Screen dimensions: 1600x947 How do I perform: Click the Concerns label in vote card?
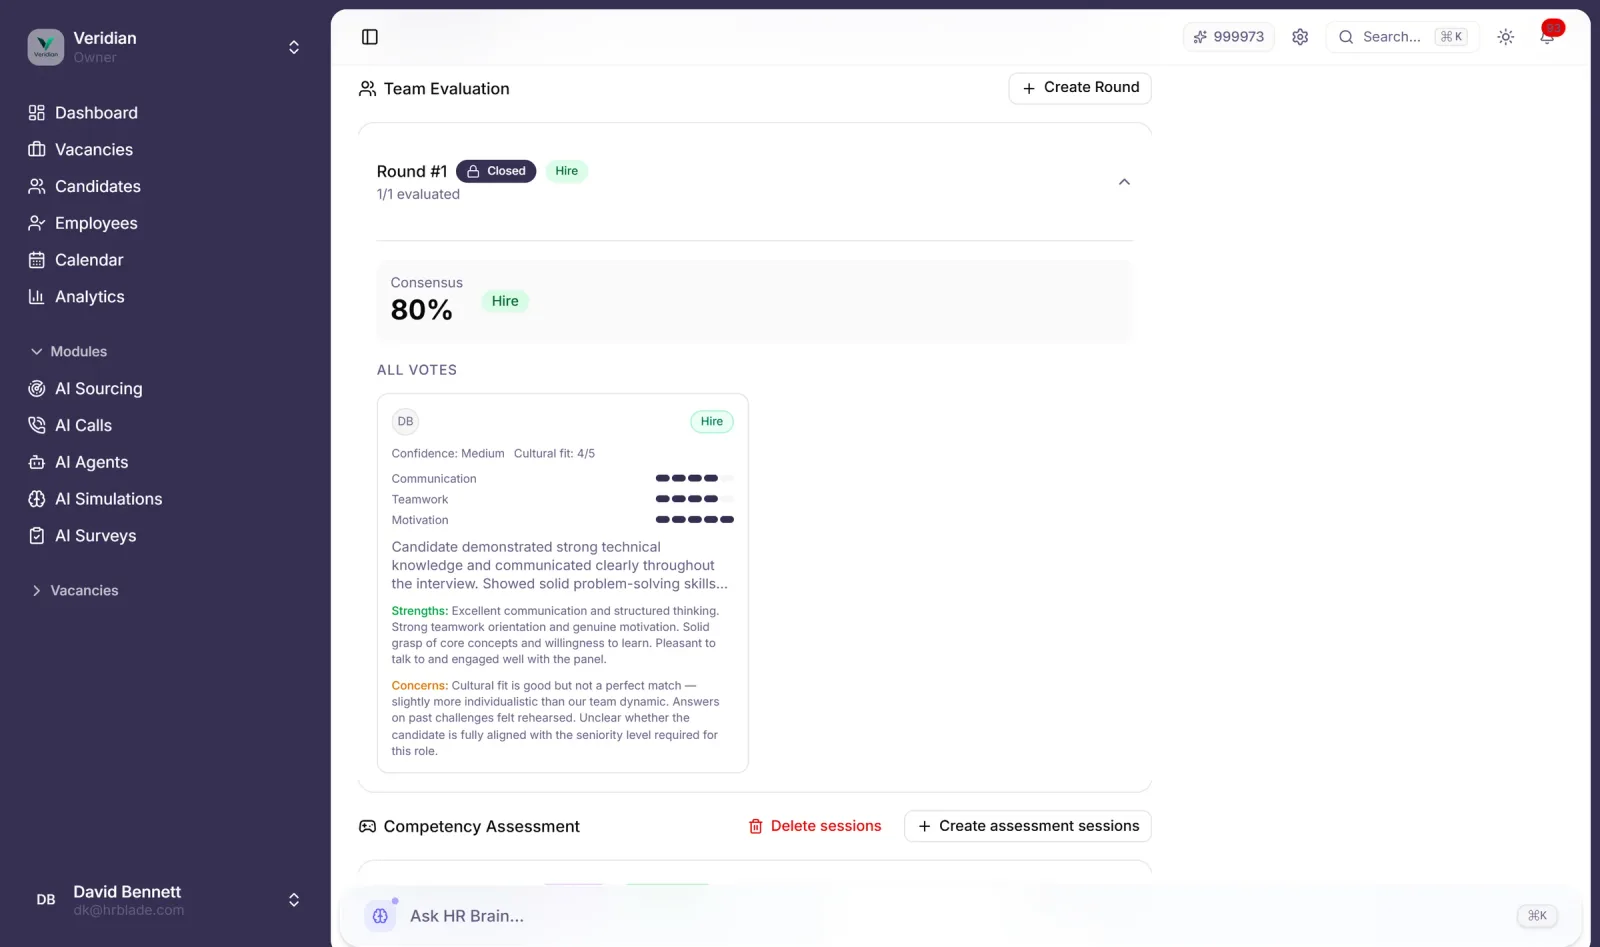tap(420, 686)
